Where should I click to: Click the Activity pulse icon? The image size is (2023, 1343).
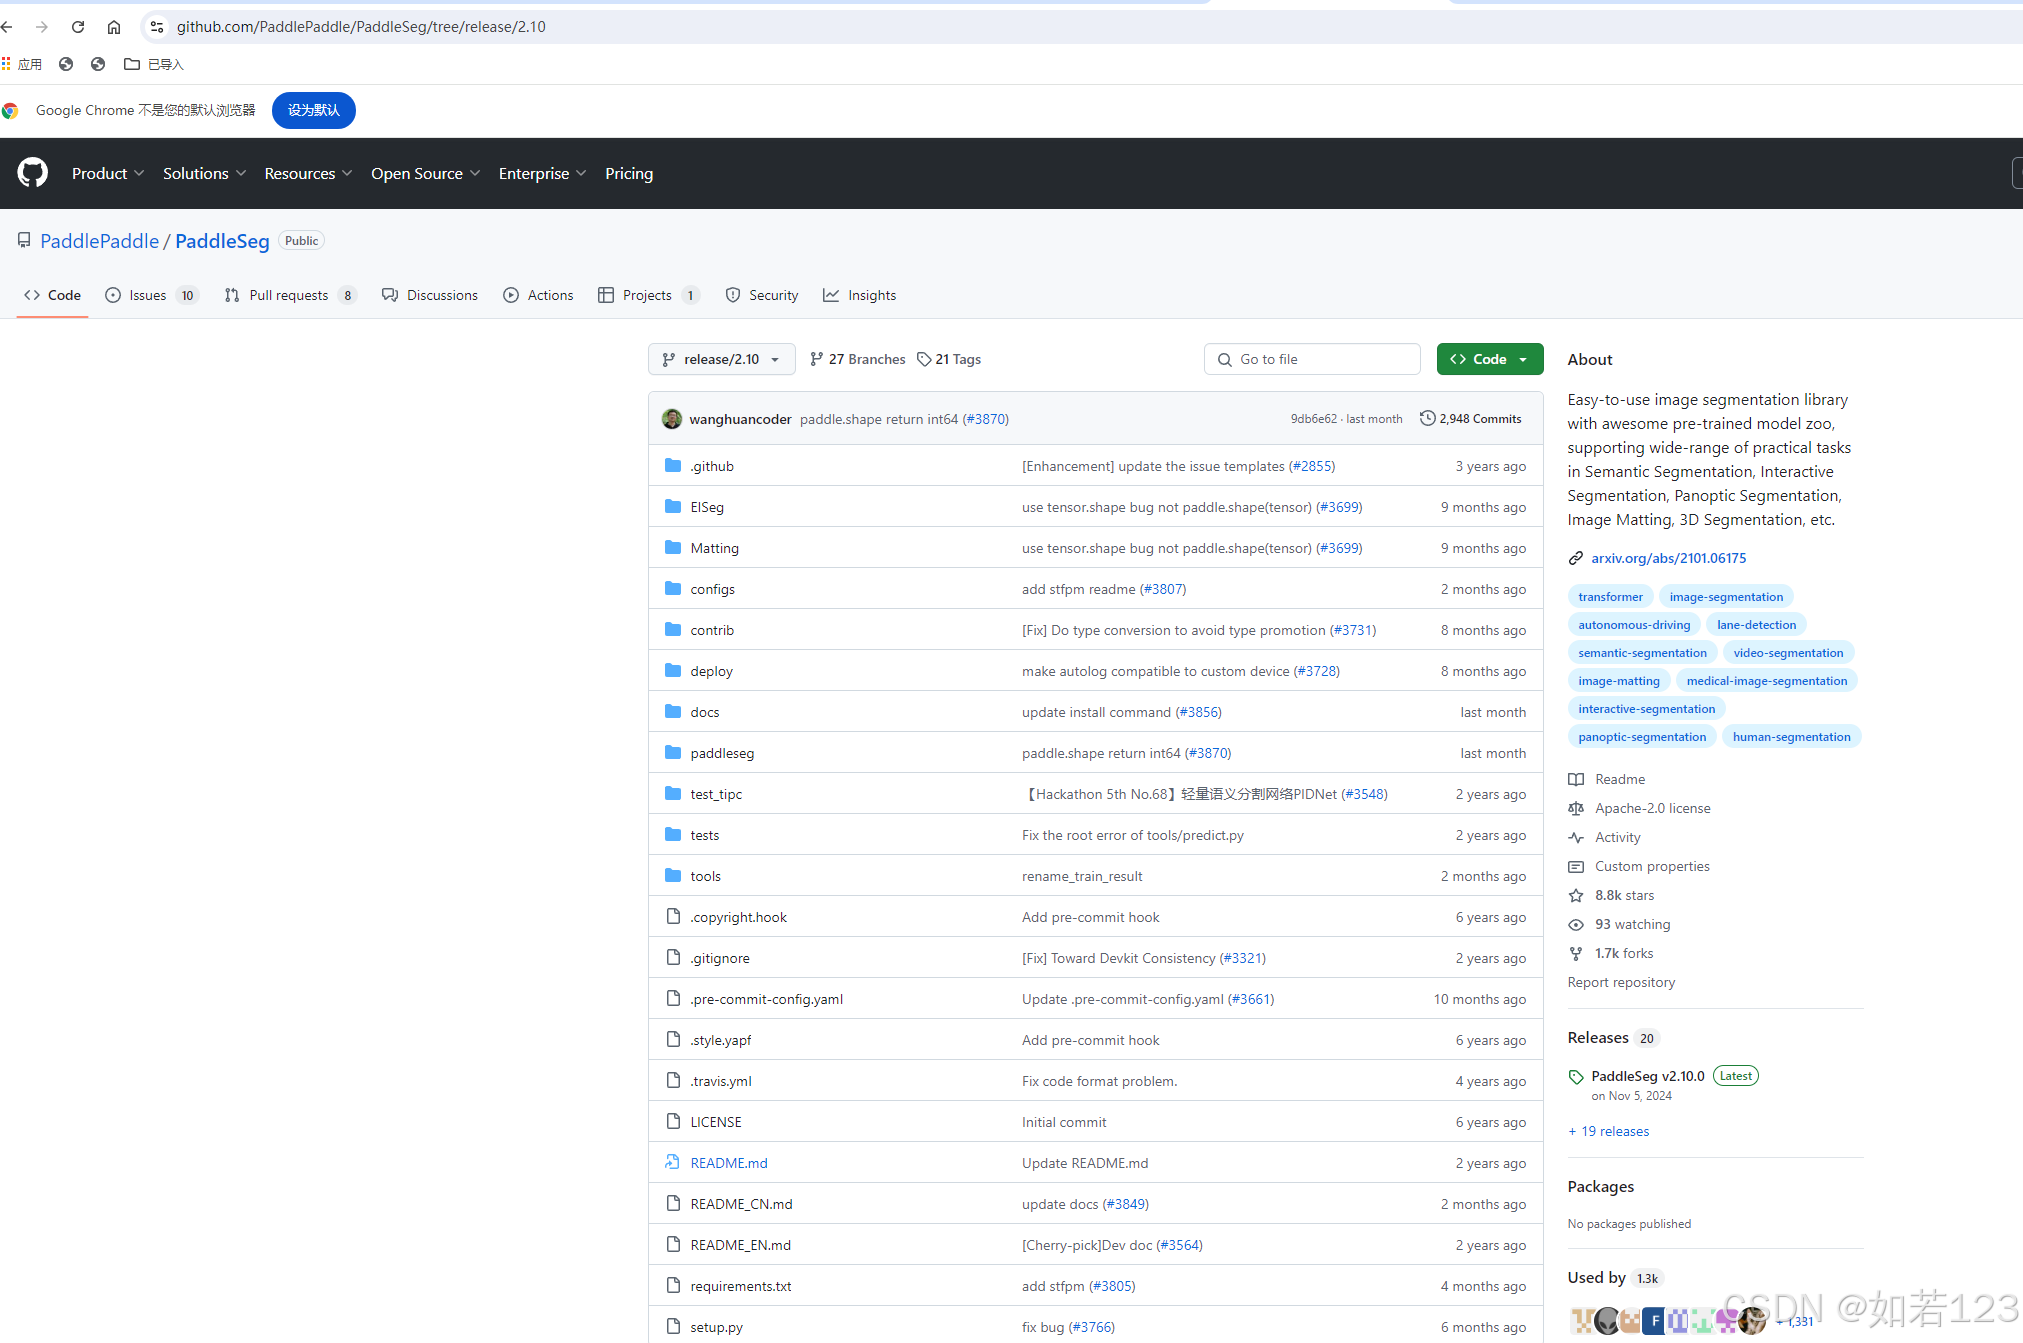point(1576,837)
